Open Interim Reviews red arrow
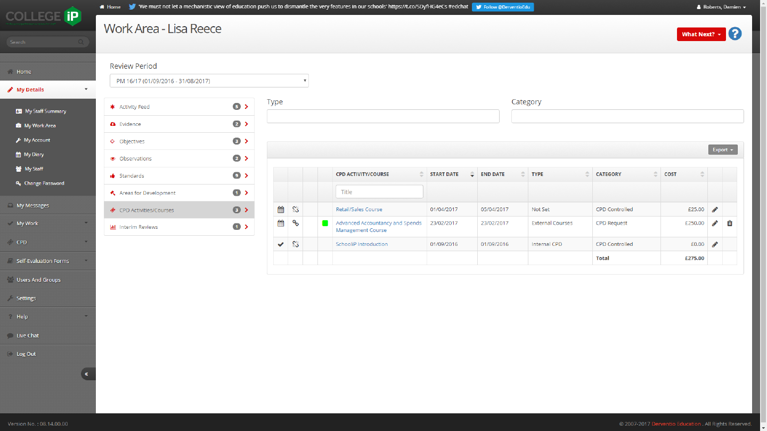 [246, 227]
